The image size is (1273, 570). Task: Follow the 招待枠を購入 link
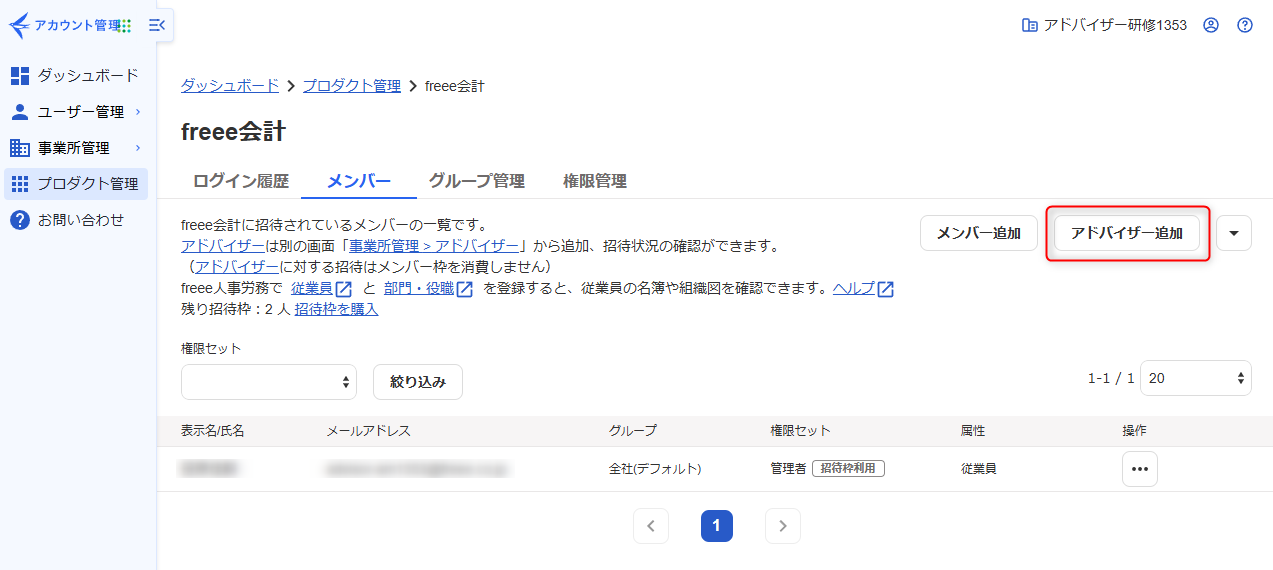click(x=336, y=309)
